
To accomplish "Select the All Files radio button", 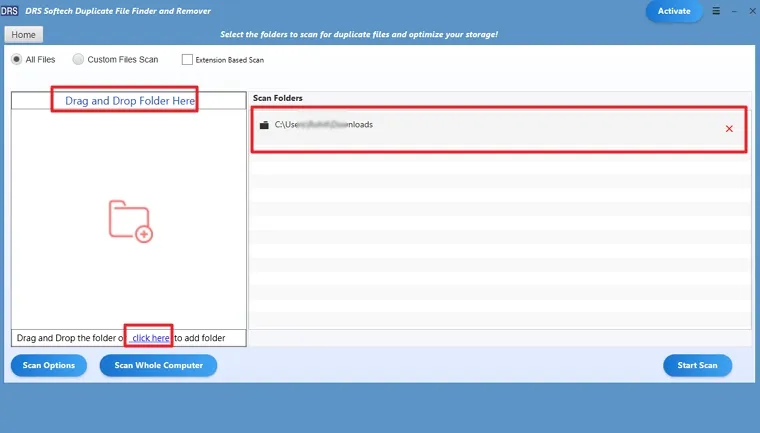I will click(x=16, y=59).
